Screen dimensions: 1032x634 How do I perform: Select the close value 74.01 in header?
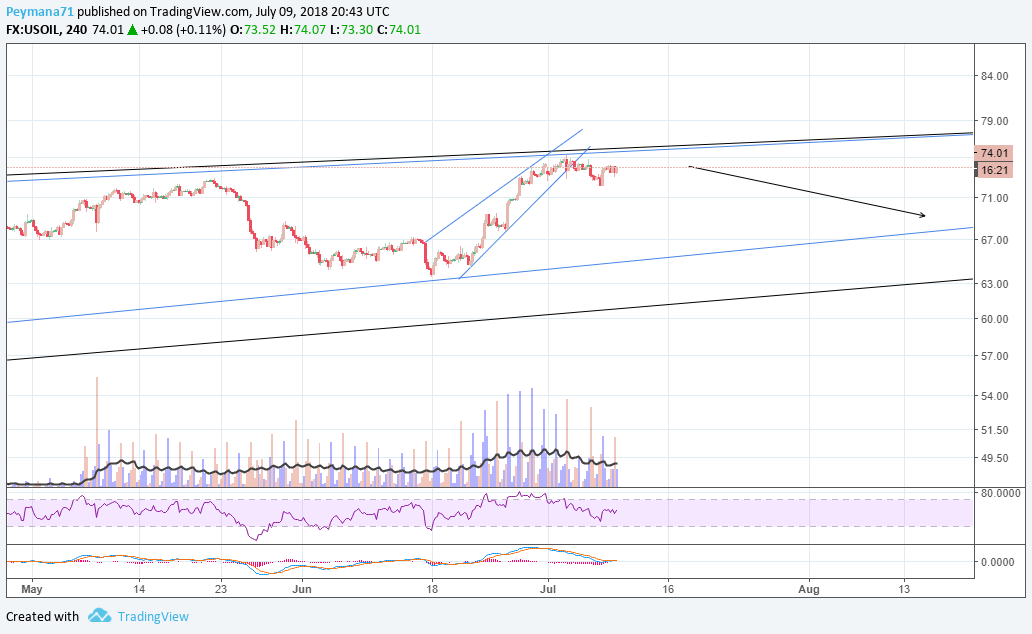405,30
